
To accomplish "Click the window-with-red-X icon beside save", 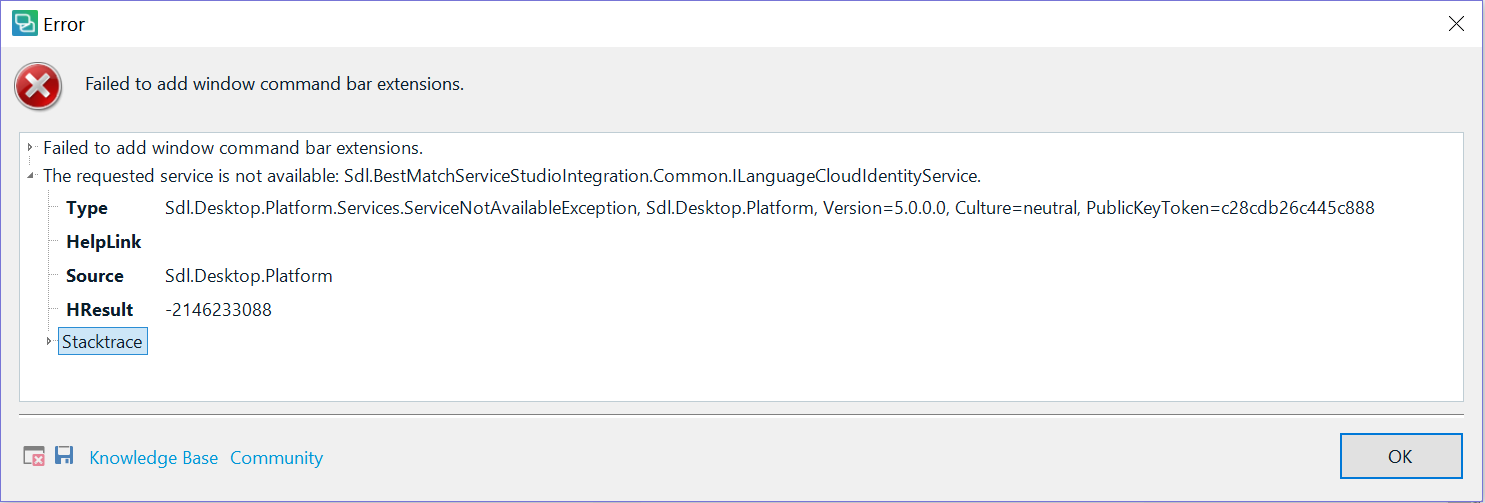I will (x=34, y=456).
